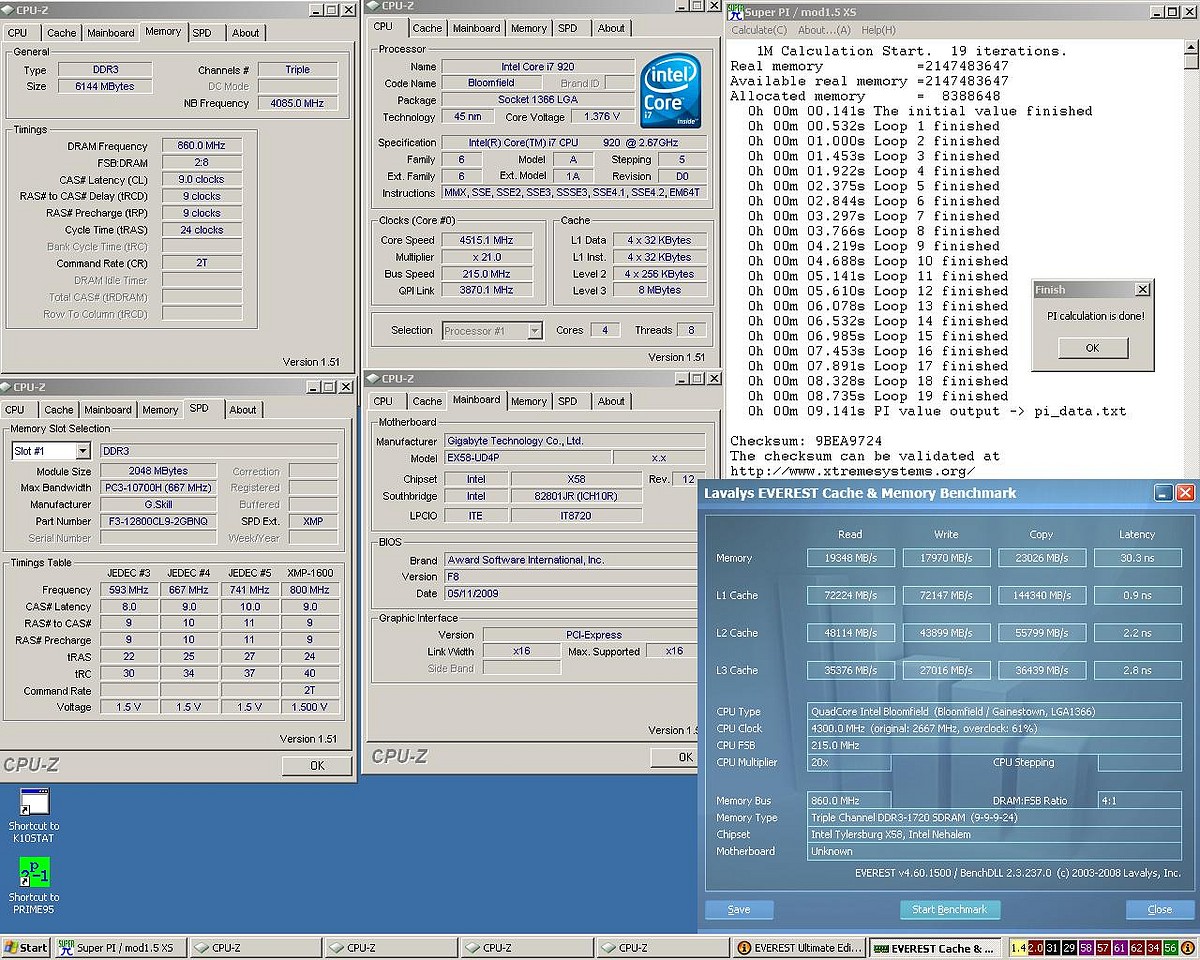Click OK in the Finish dialog

pos(1092,348)
